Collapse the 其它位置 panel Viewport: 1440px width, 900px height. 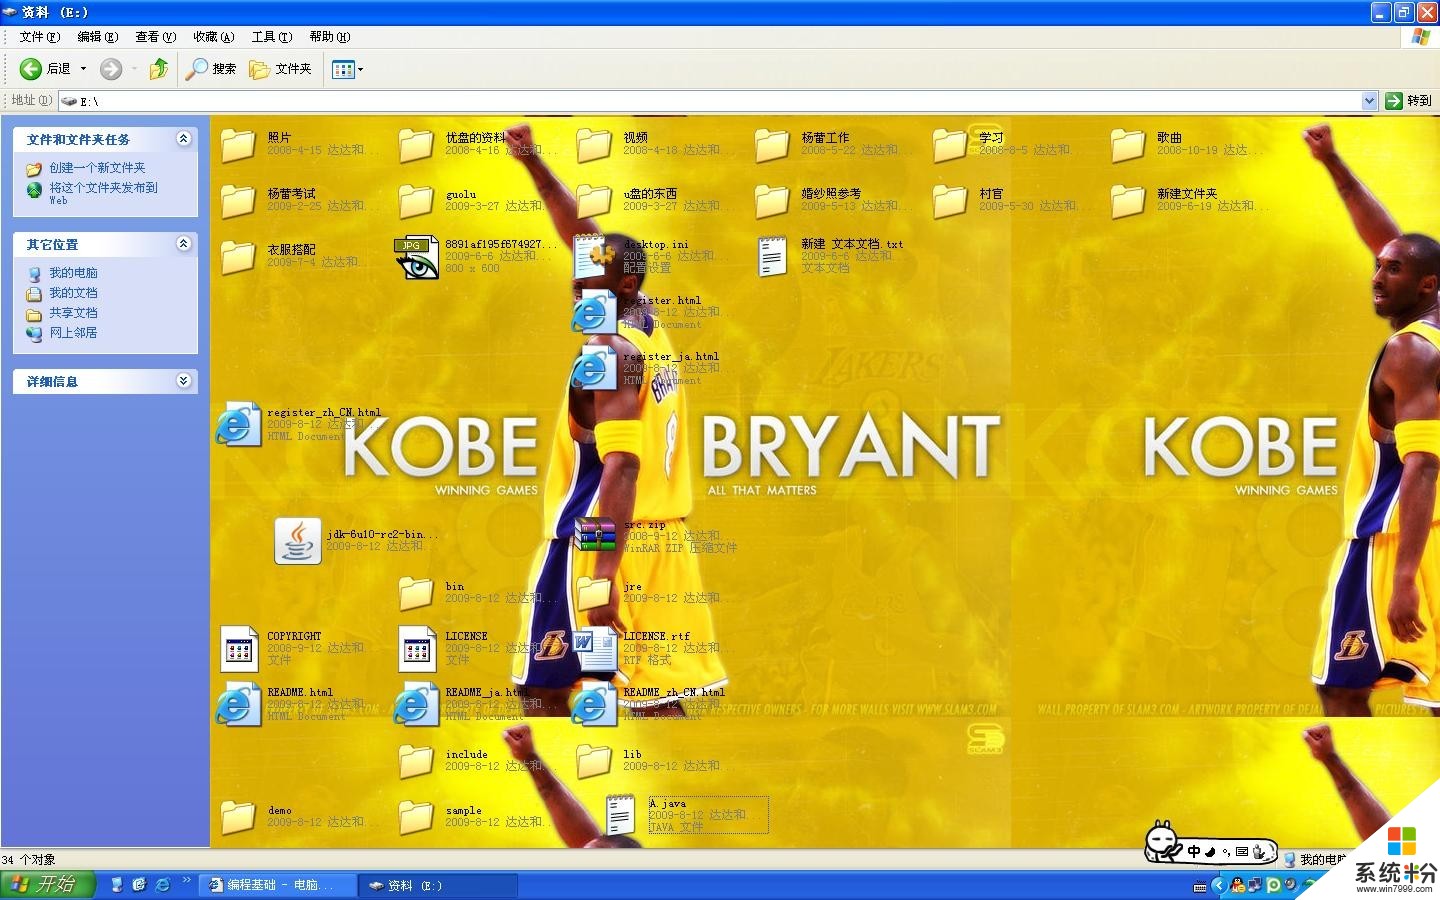[183, 243]
